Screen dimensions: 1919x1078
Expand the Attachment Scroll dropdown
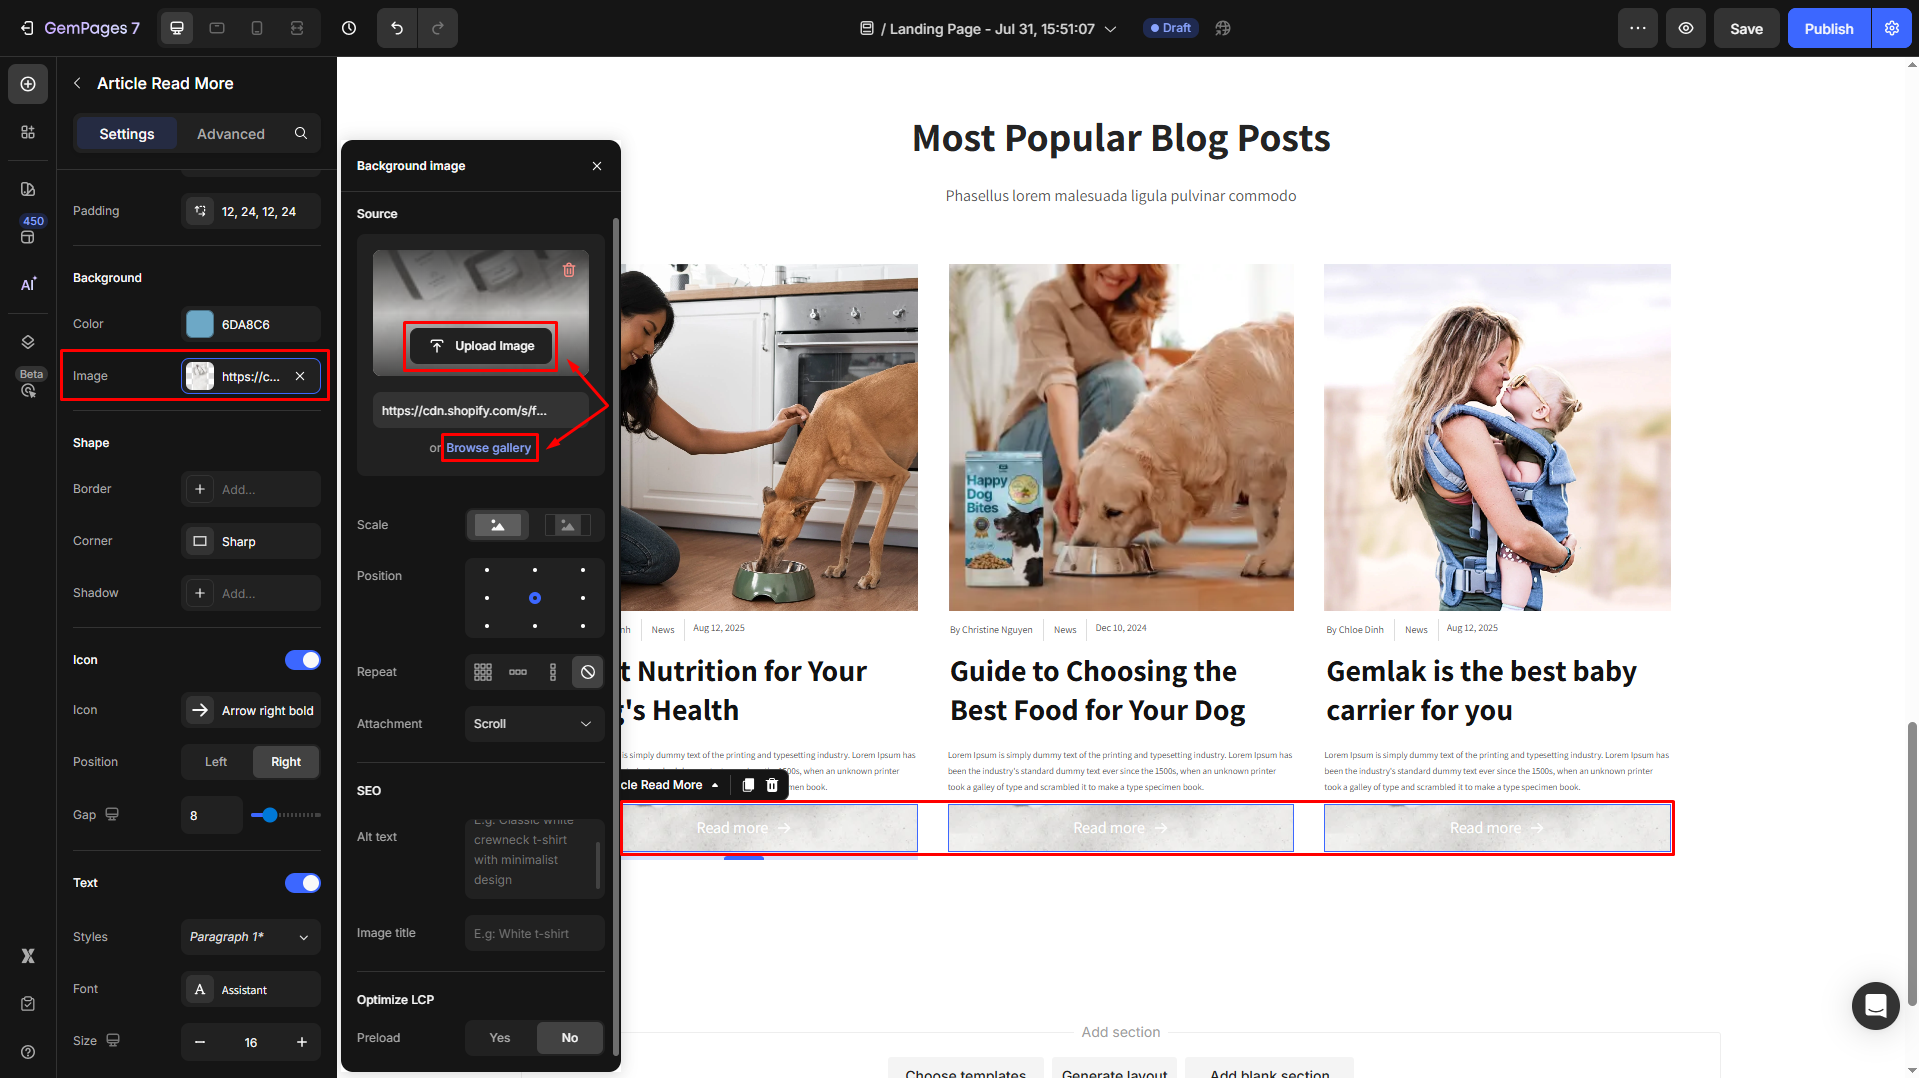coord(534,724)
